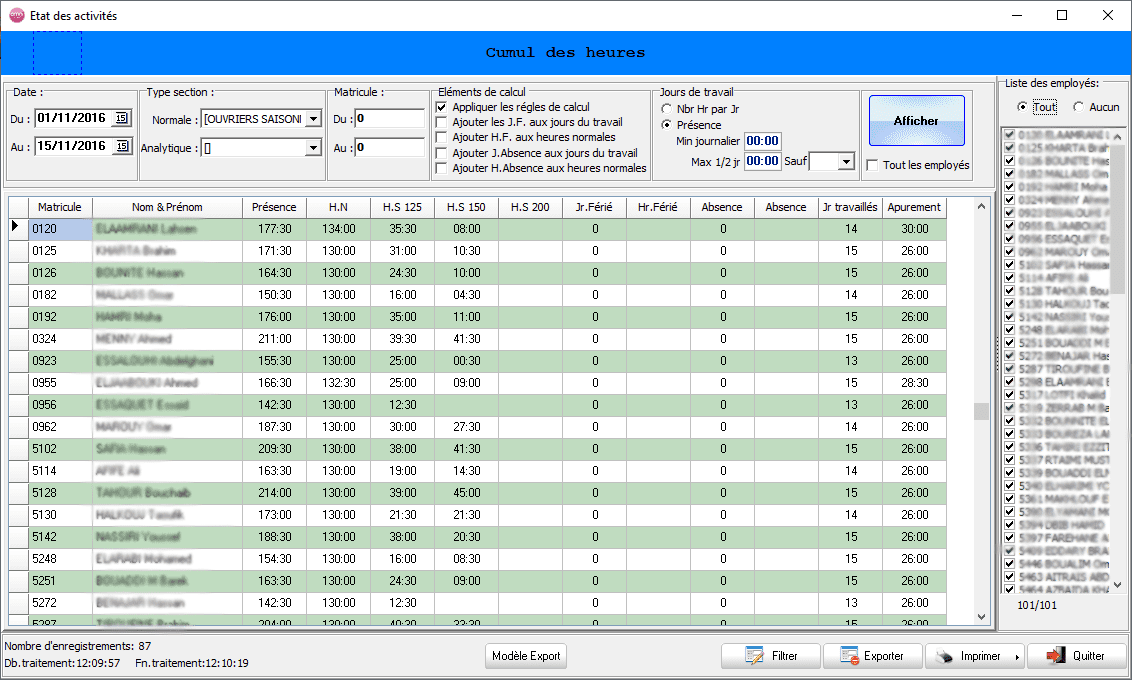Open the Analytique section dropdown
The height and width of the screenshot is (680, 1132).
click(313, 148)
